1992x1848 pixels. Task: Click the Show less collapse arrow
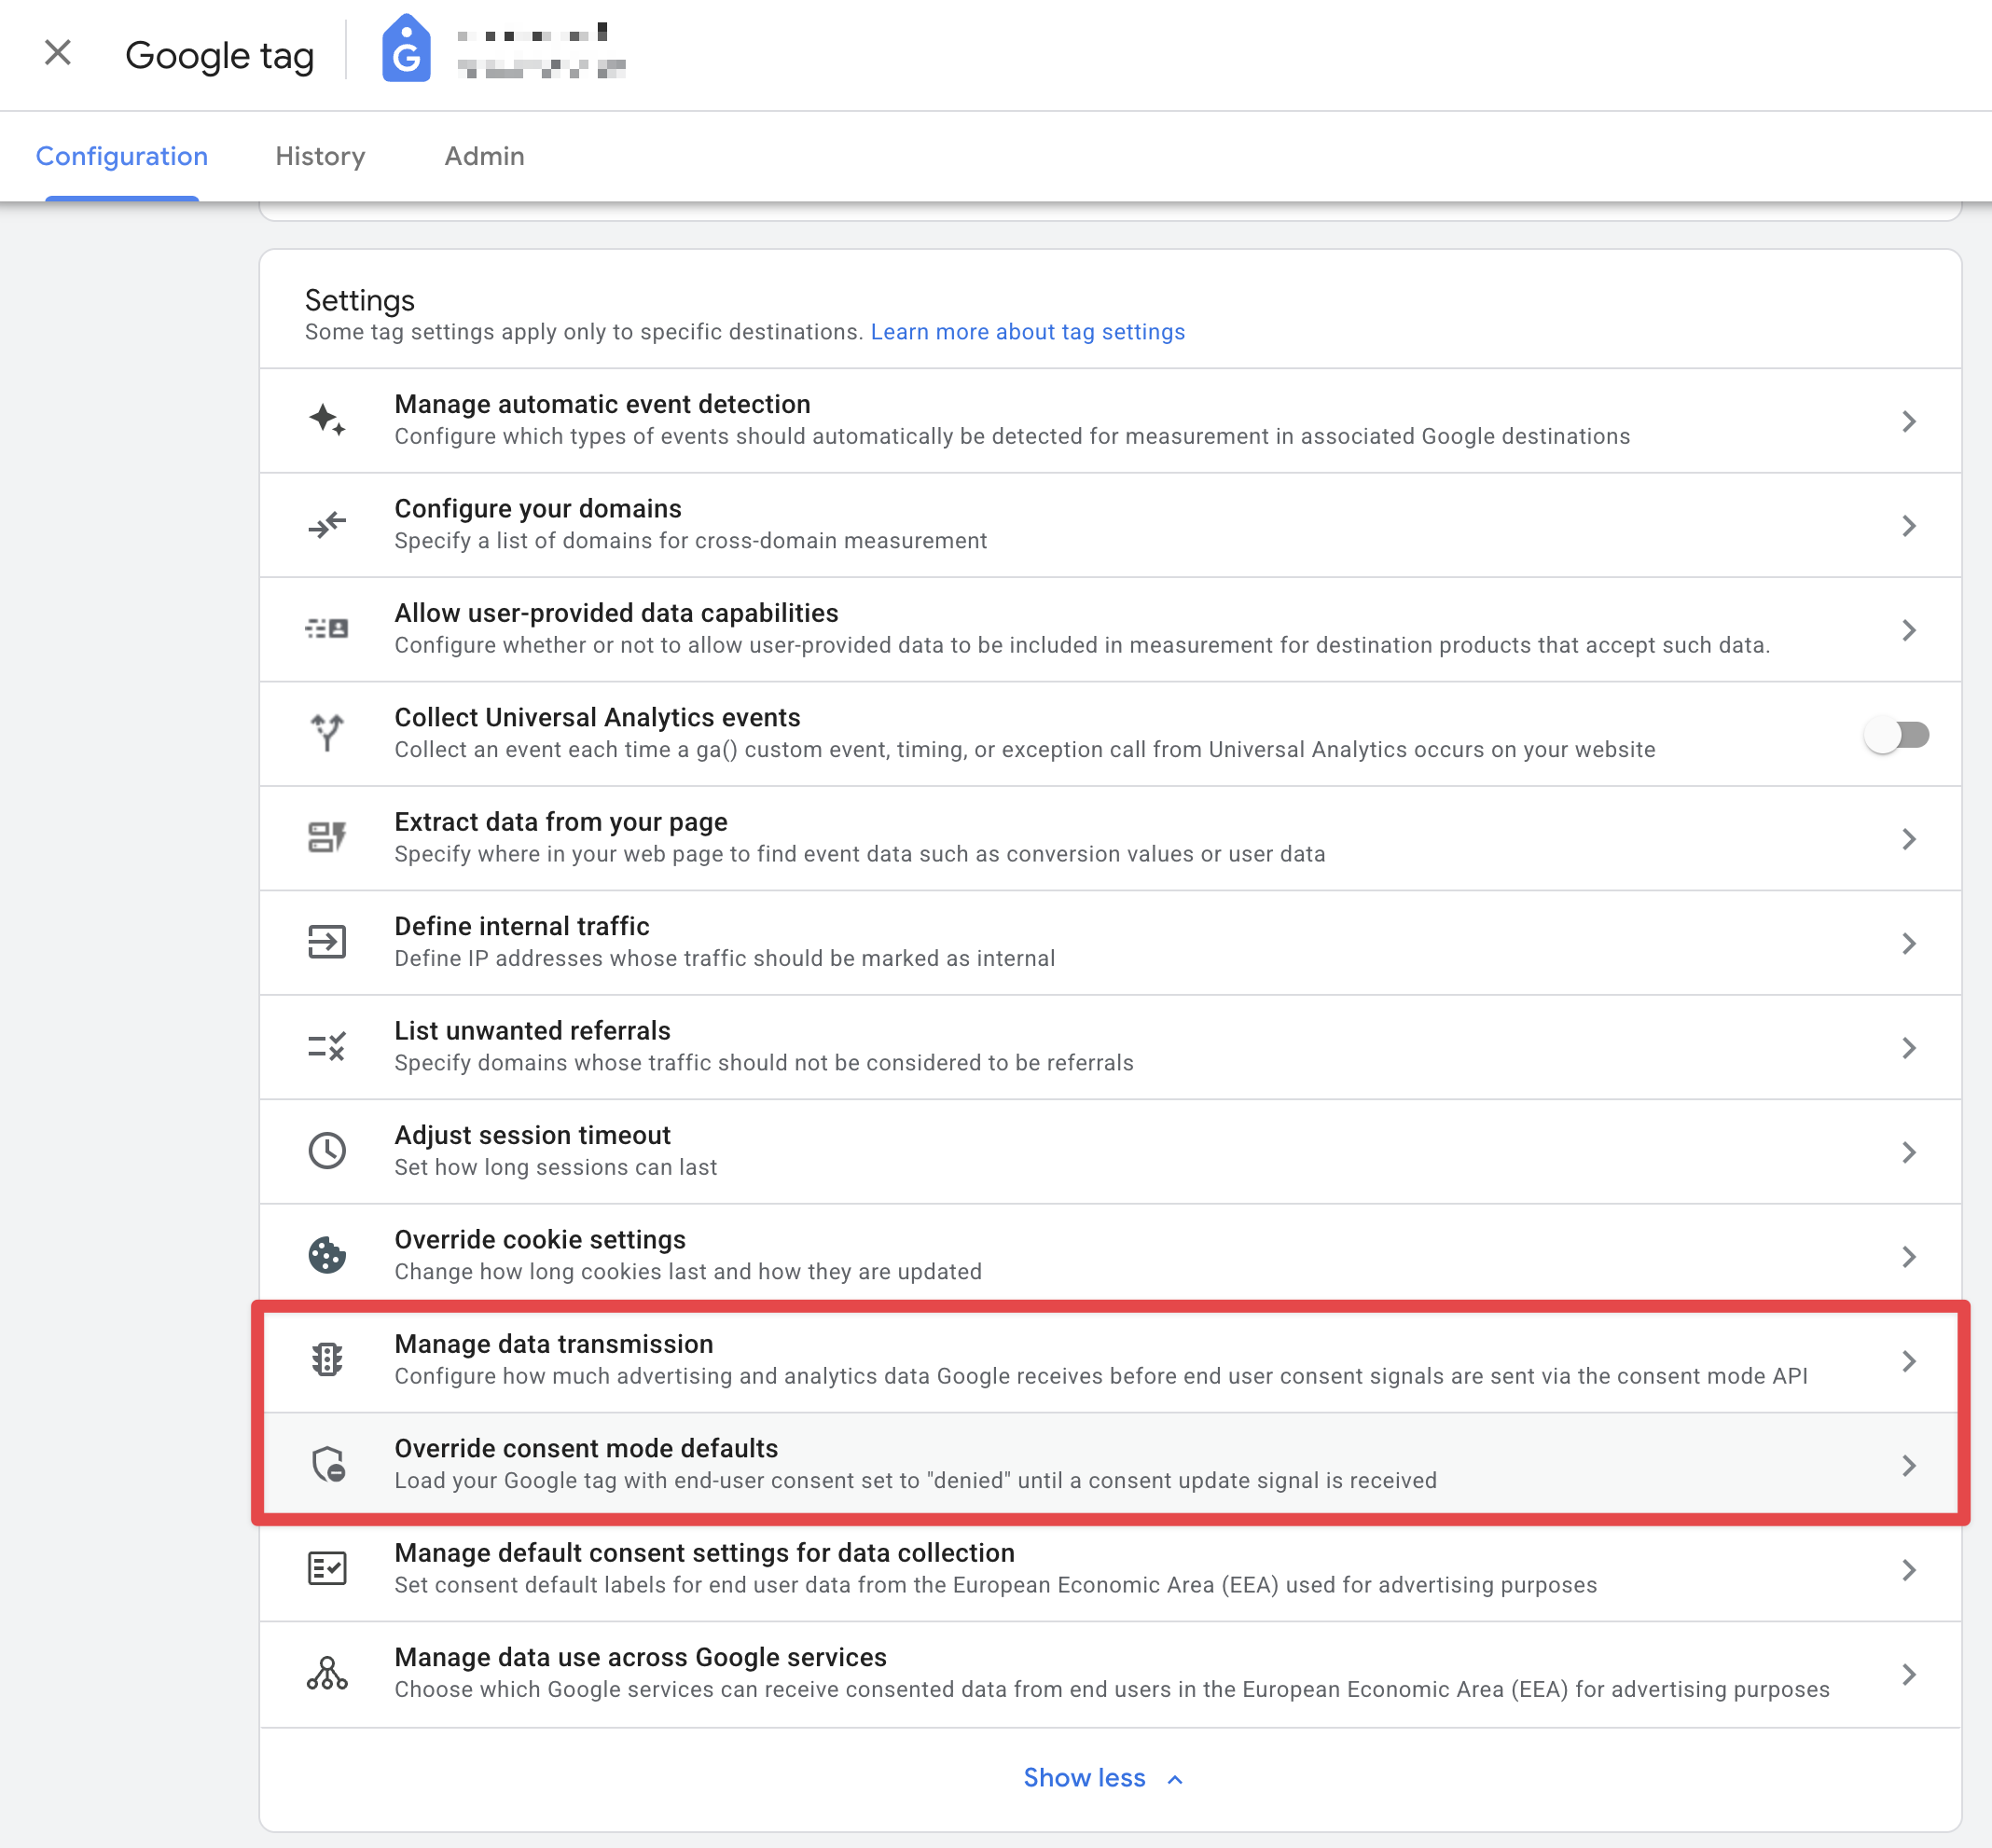tap(1176, 1779)
